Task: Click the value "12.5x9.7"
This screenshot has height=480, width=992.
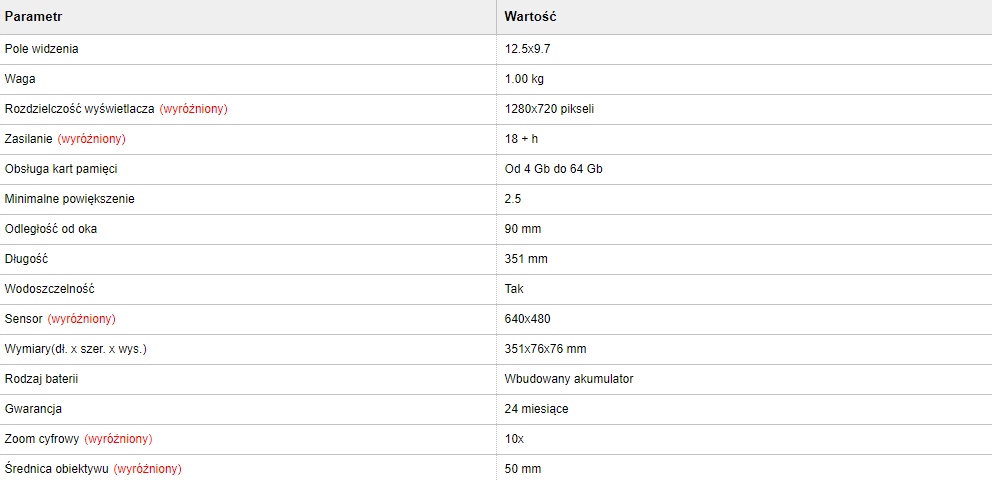Action: [x=529, y=49]
